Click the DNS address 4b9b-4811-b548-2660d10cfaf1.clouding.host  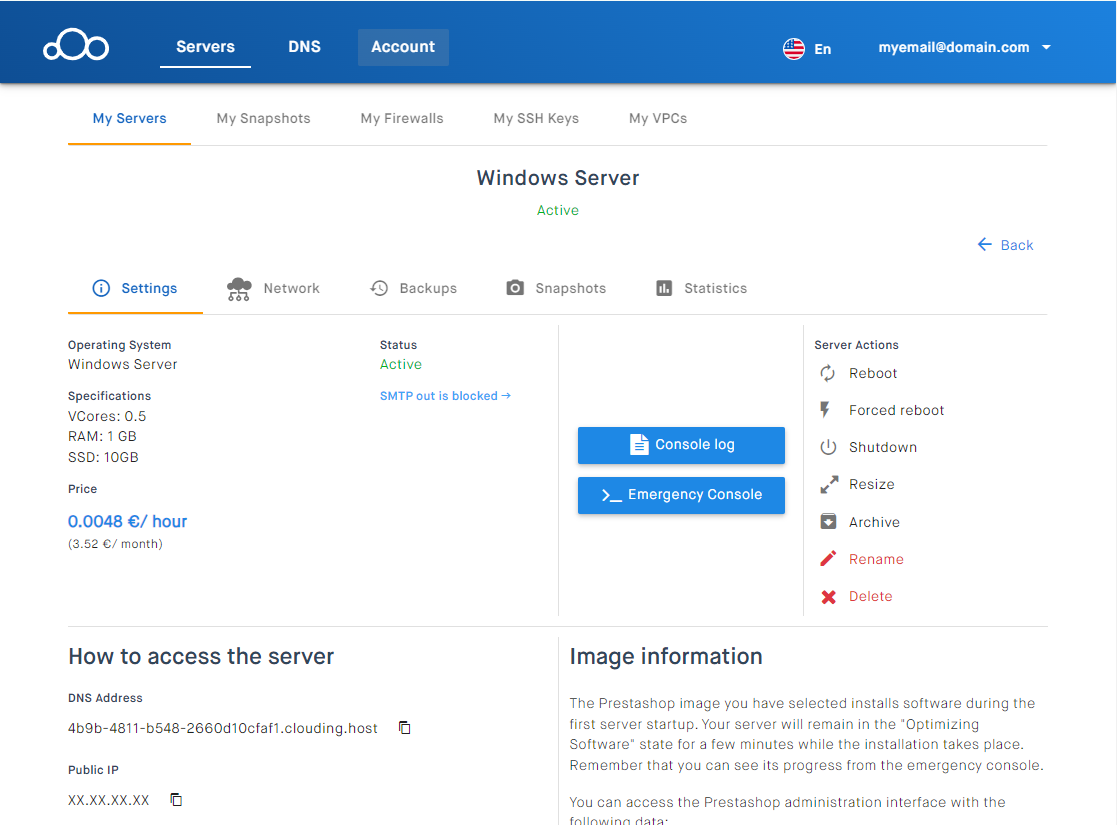tap(222, 728)
